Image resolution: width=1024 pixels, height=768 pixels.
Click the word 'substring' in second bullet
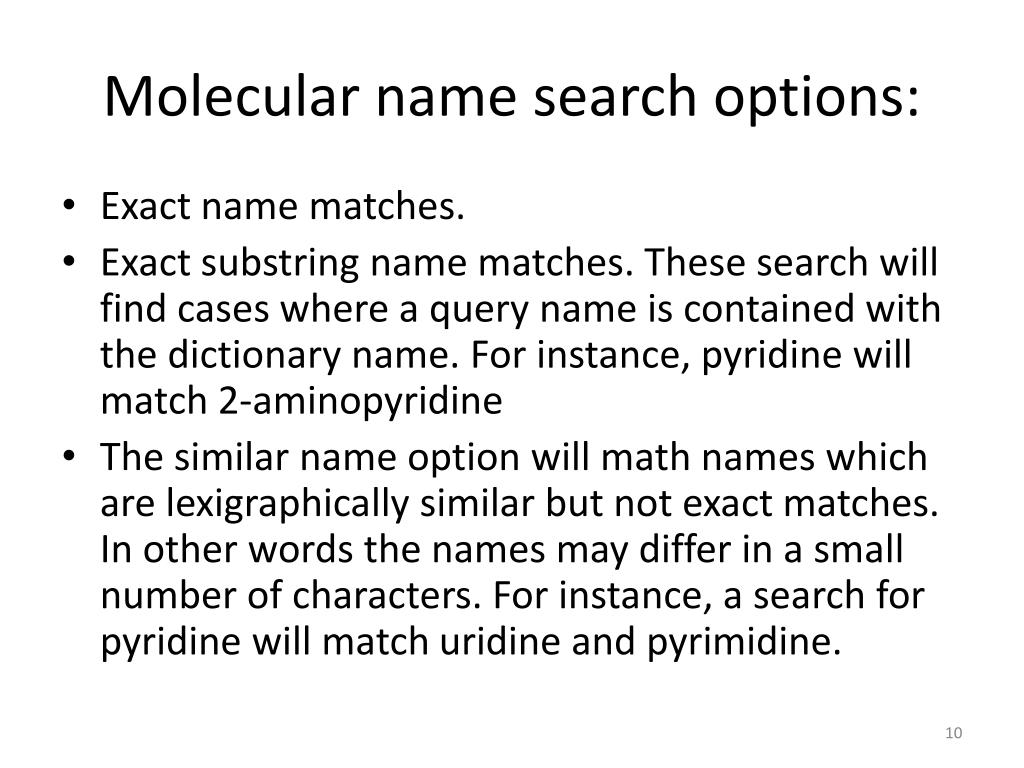[x=280, y=263]
